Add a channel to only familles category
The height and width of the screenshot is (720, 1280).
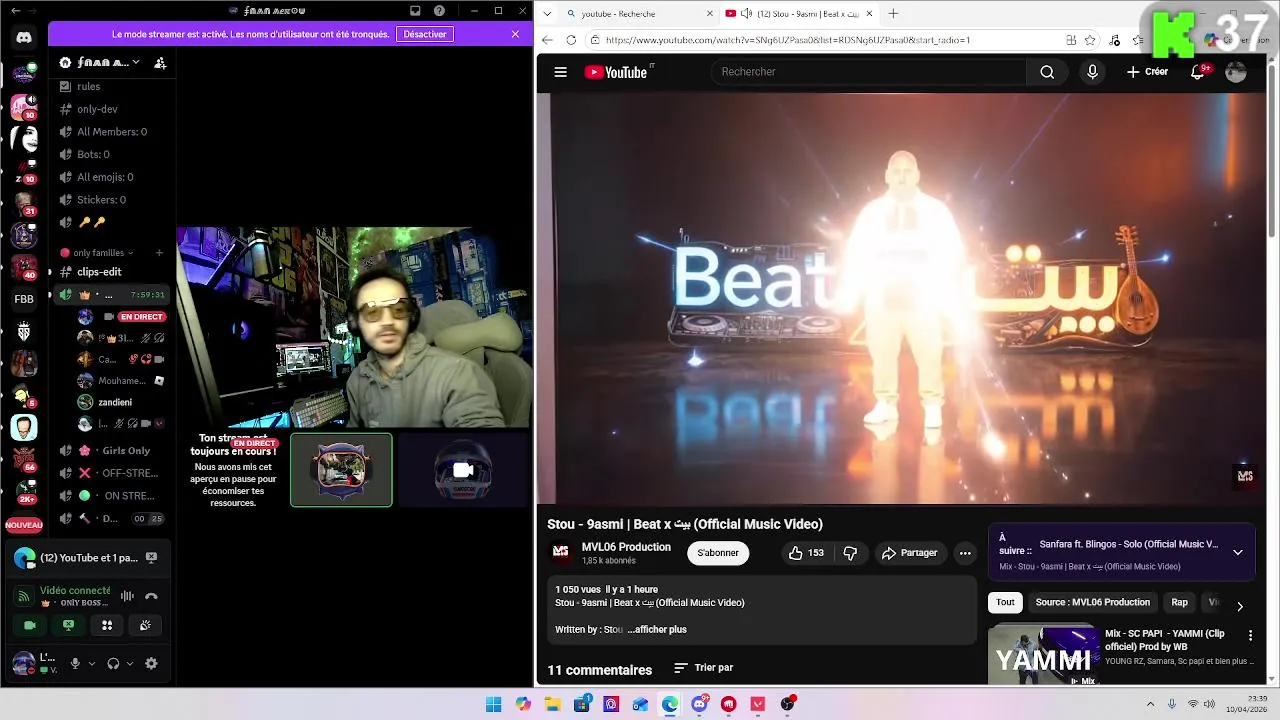click(158, 253)
